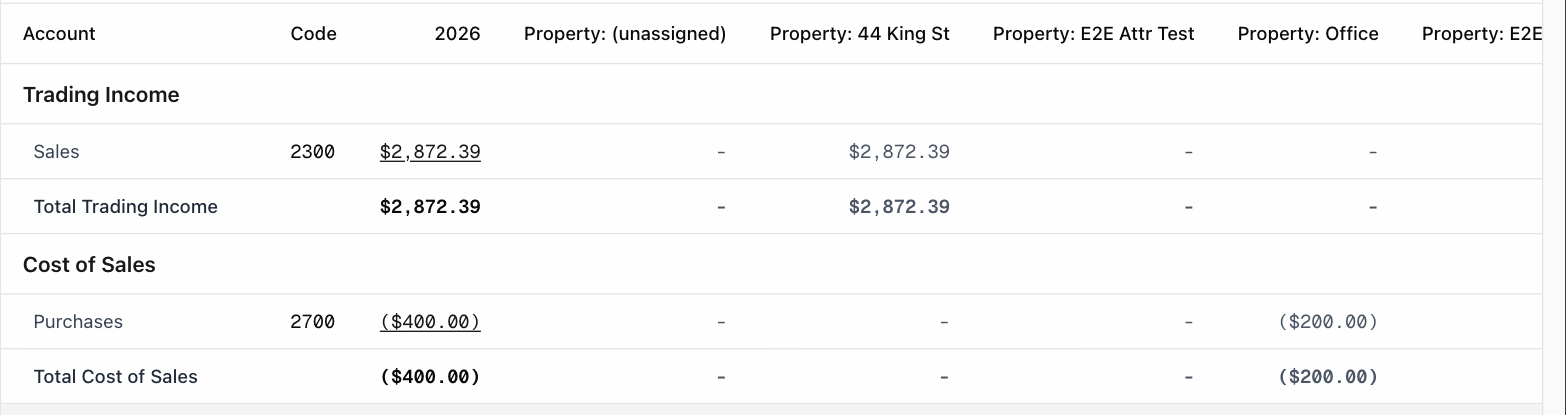Click the Code column header
The width and height of the screenshot is (1566, 415).
[313, 34]
